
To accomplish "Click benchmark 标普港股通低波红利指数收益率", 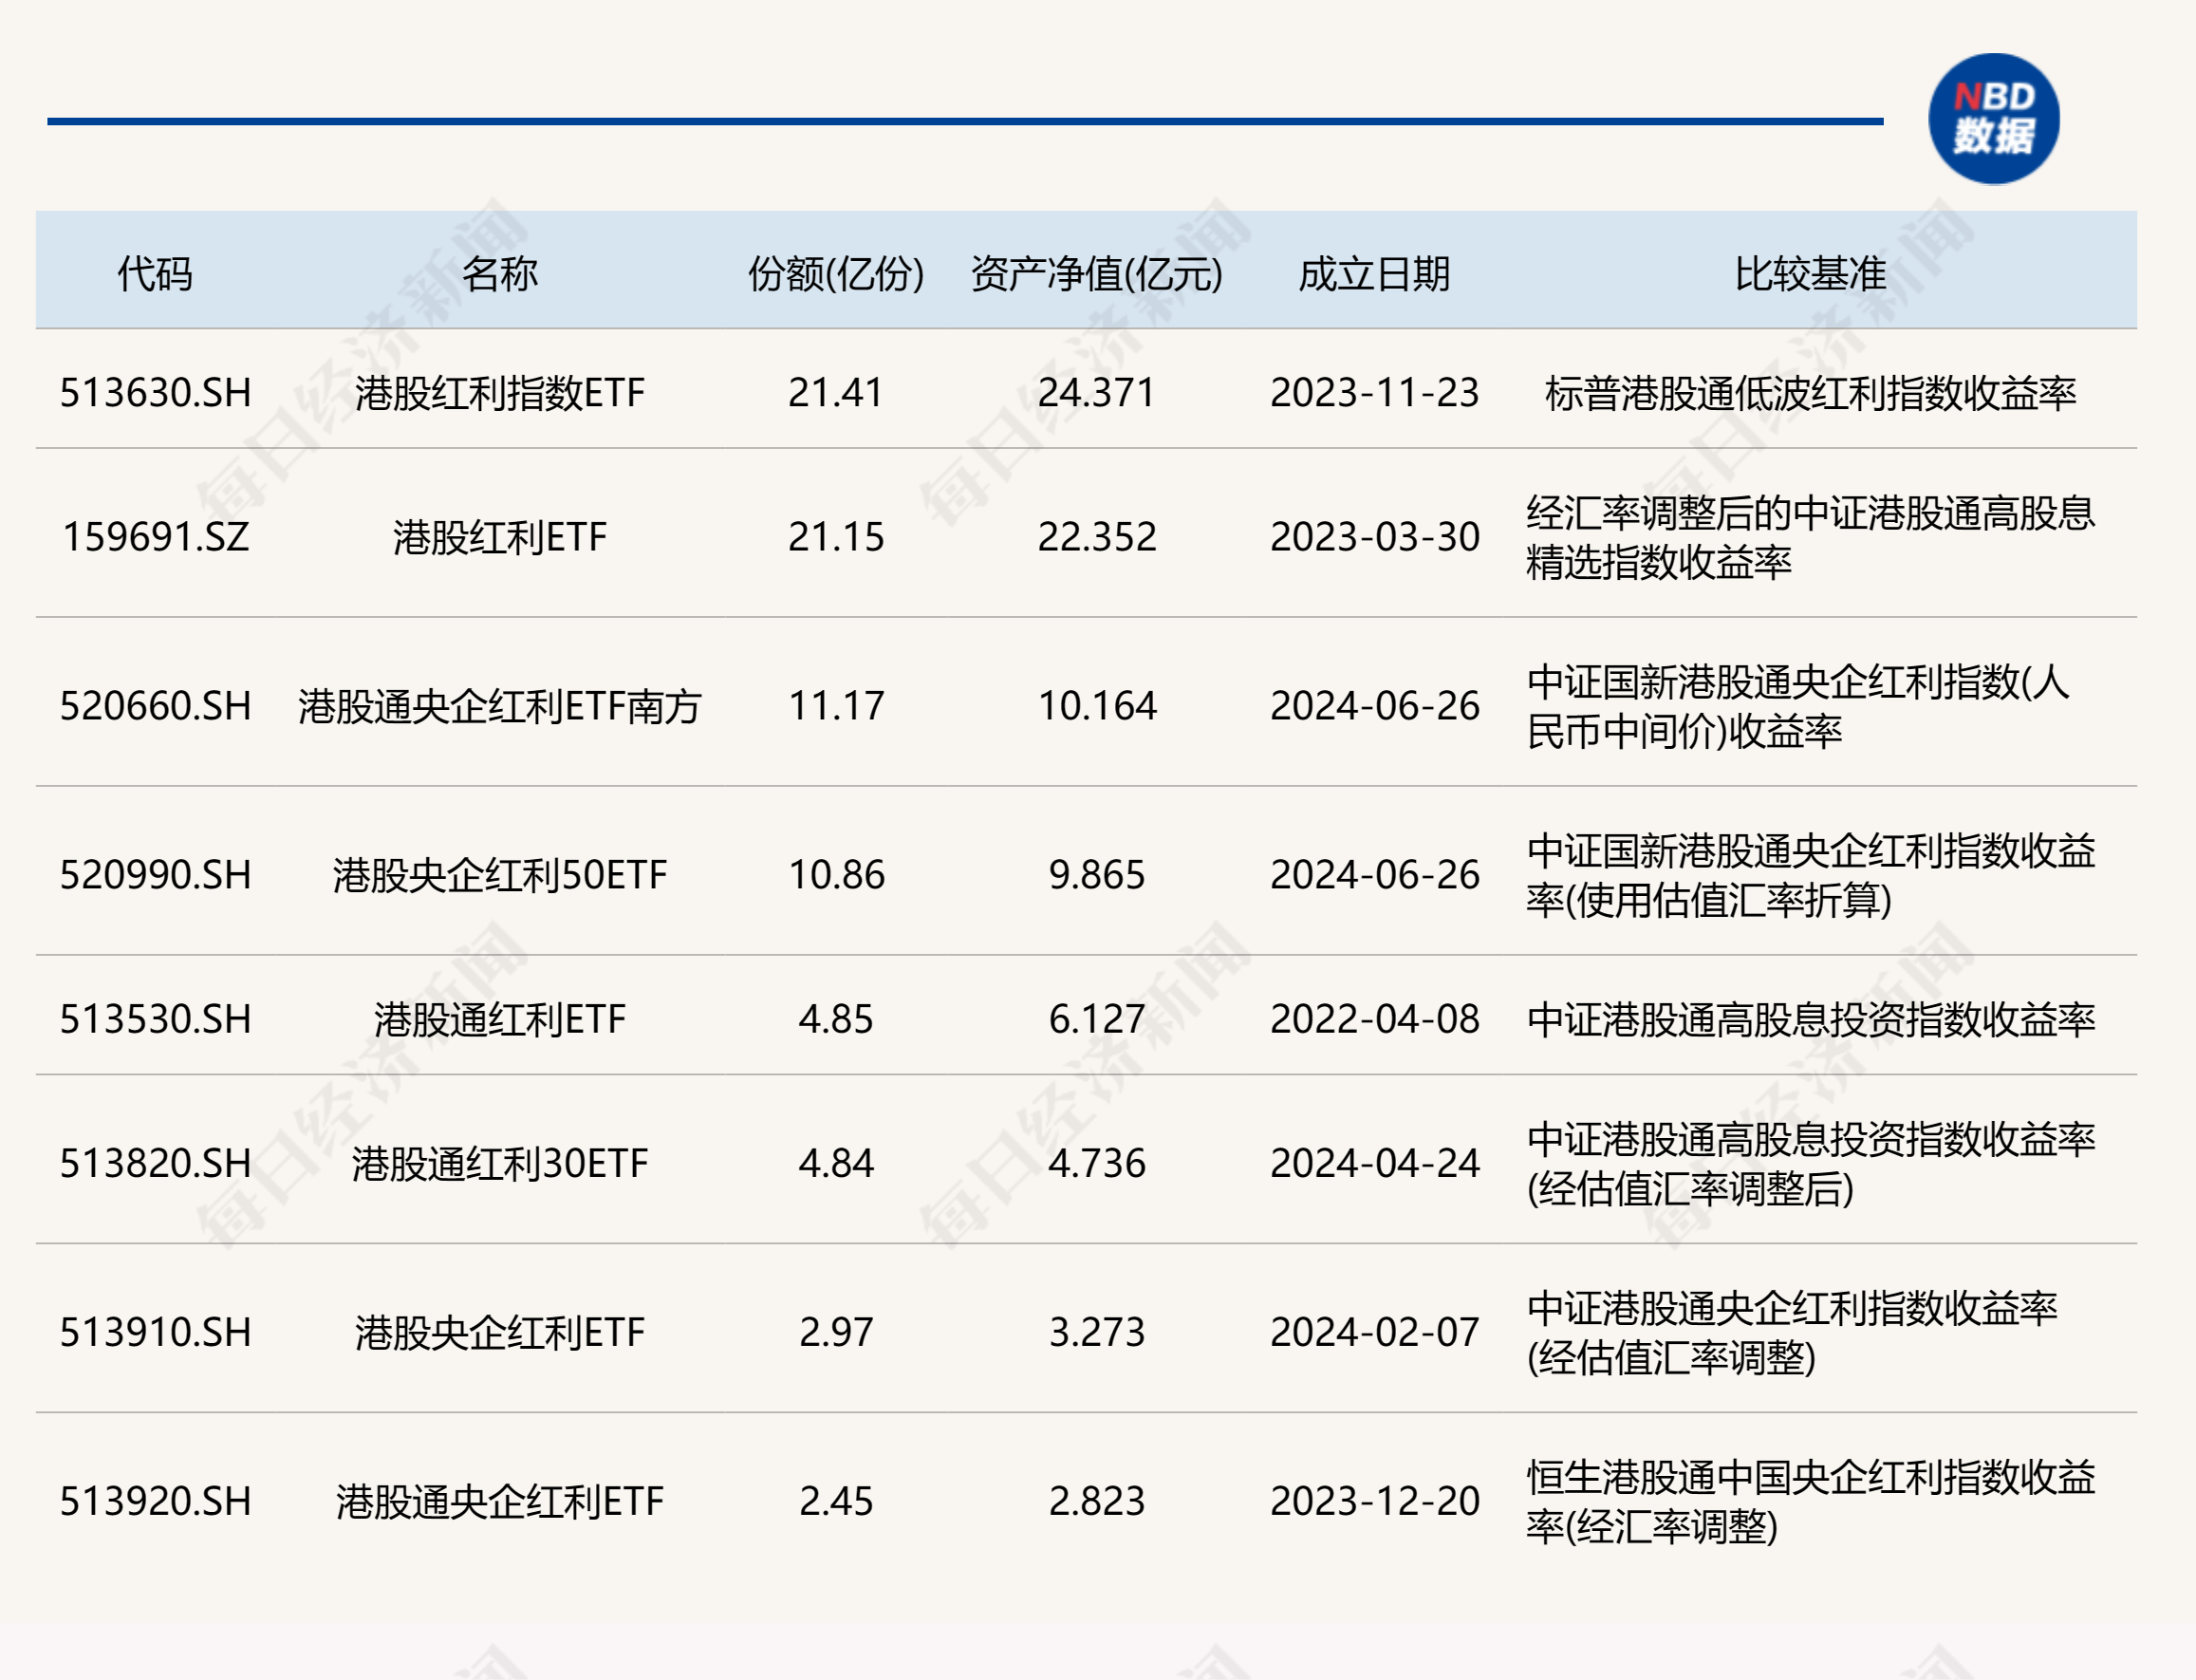I will 1810,392.
